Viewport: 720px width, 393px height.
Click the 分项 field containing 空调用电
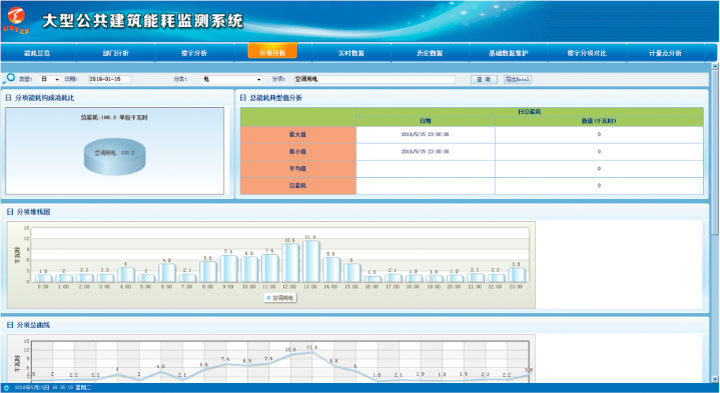pos(374,79)
